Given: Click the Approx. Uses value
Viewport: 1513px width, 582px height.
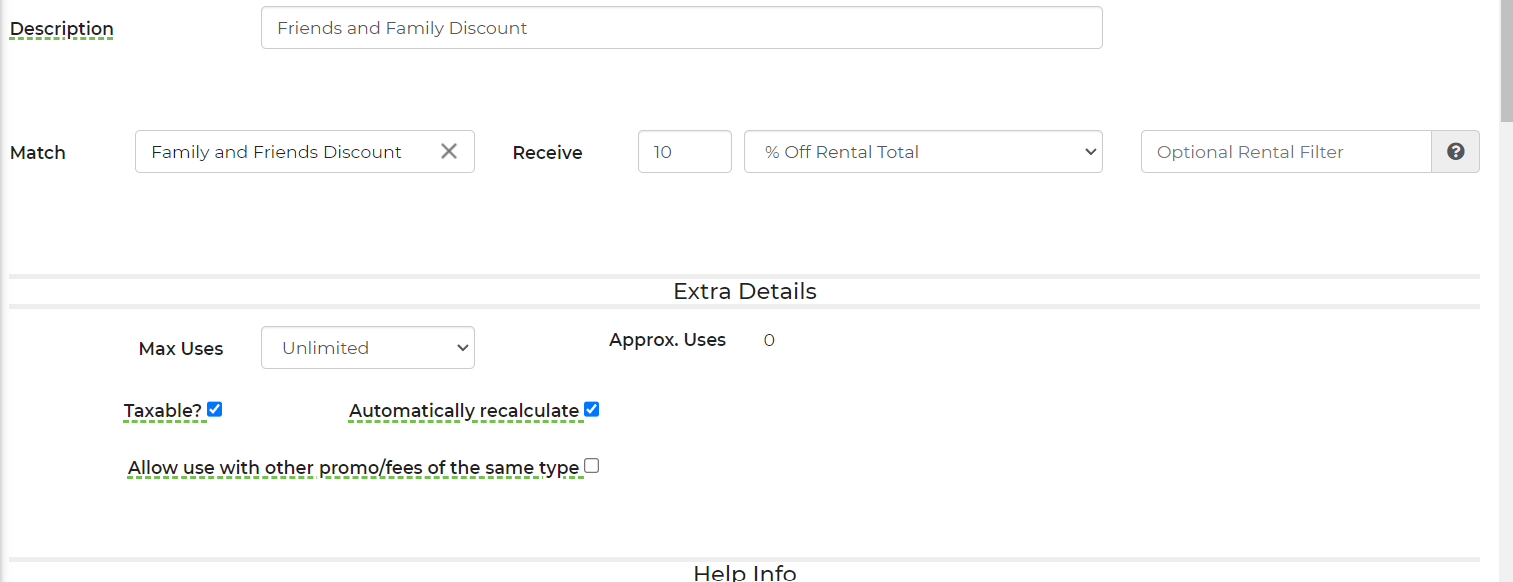Looking at the screenshot, I should [769, 340].
